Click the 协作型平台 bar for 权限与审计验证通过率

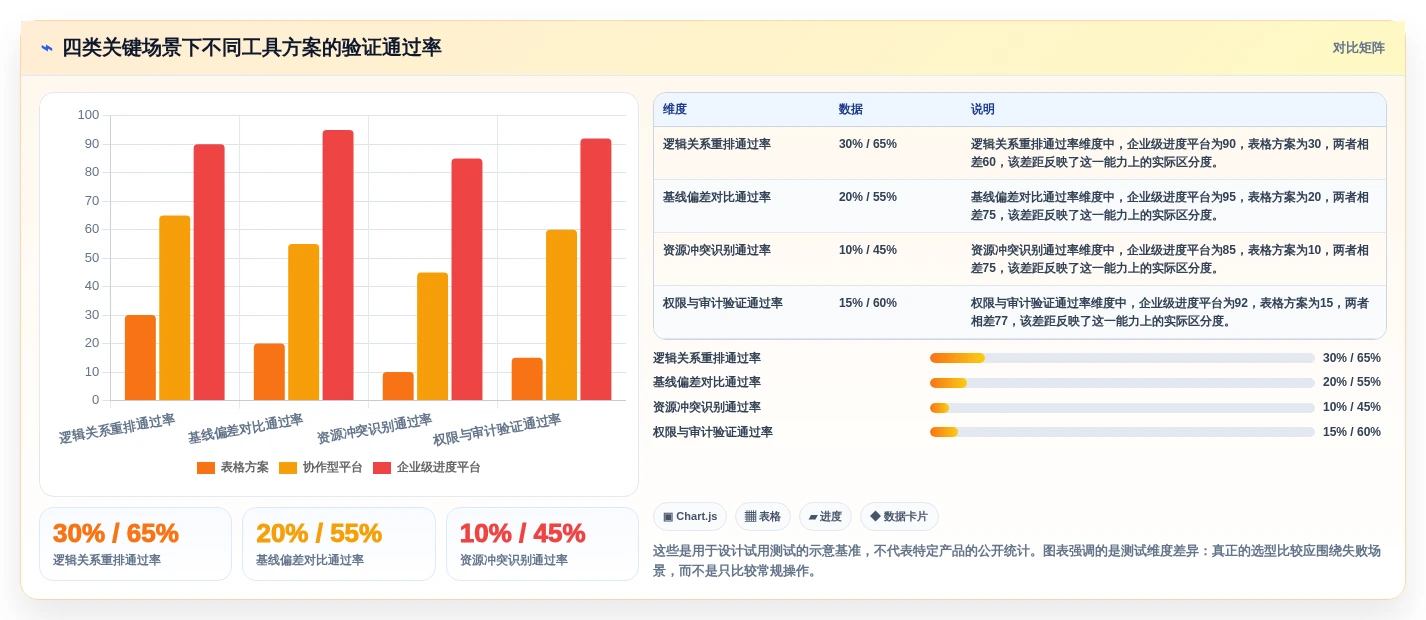click(561, 315)
